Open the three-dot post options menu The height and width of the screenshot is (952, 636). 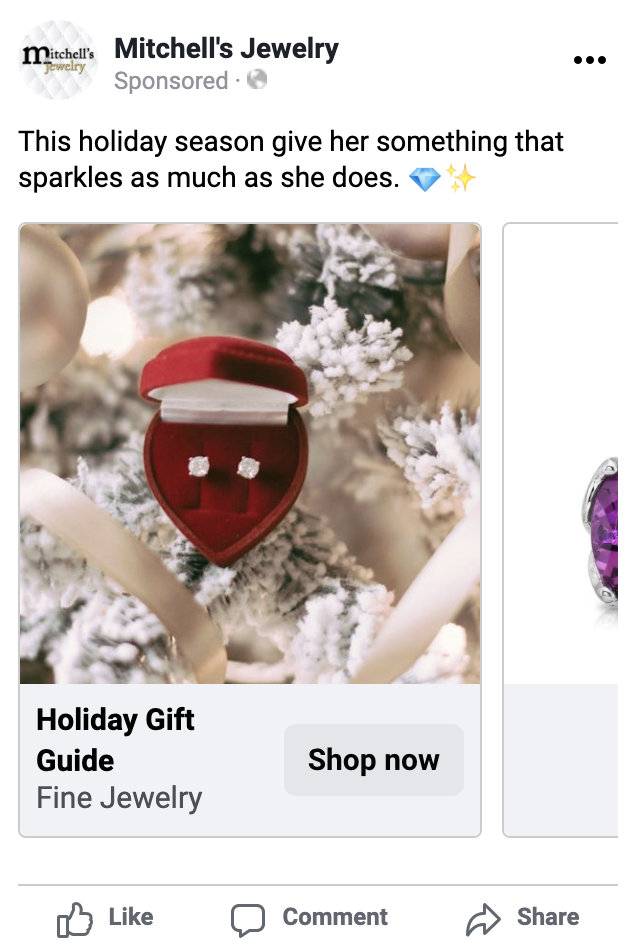590,60
